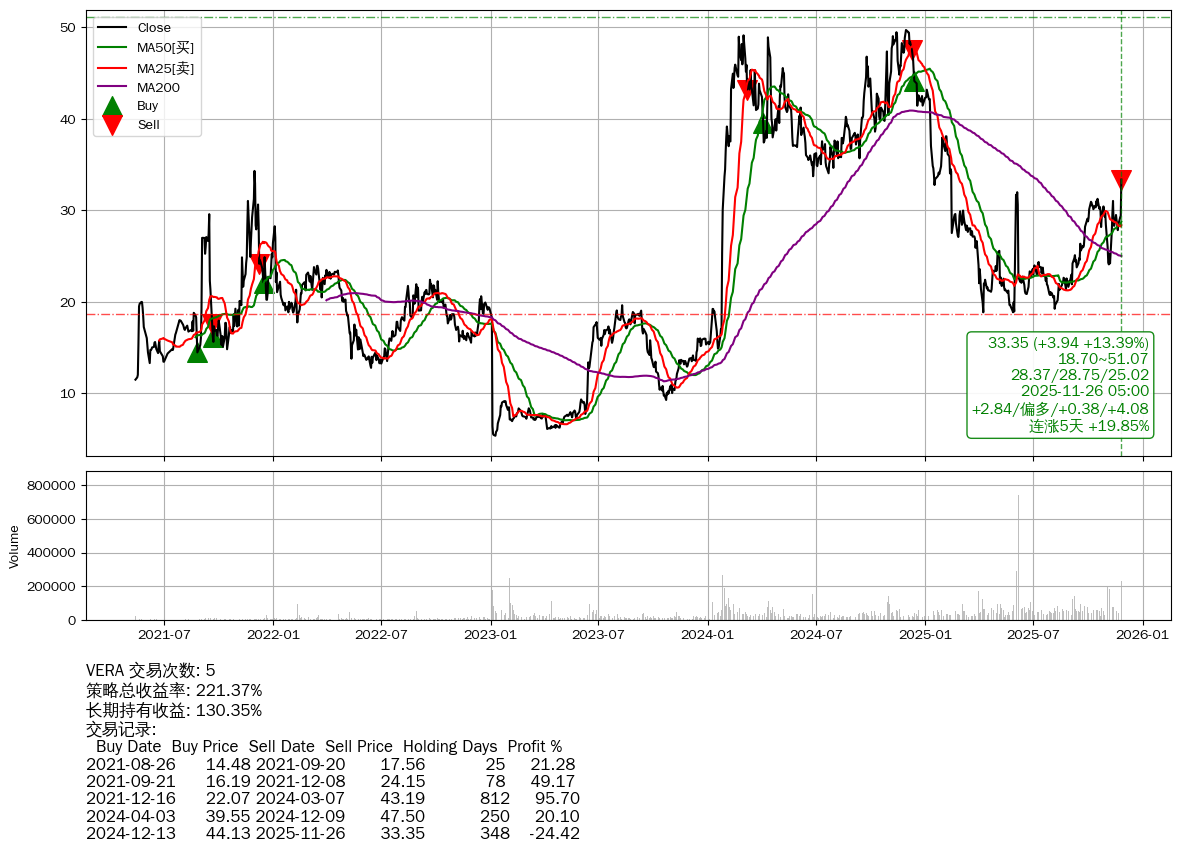
Task: Select the Sell marker at the 47.50 peak
Action: [x=912, y=49]
